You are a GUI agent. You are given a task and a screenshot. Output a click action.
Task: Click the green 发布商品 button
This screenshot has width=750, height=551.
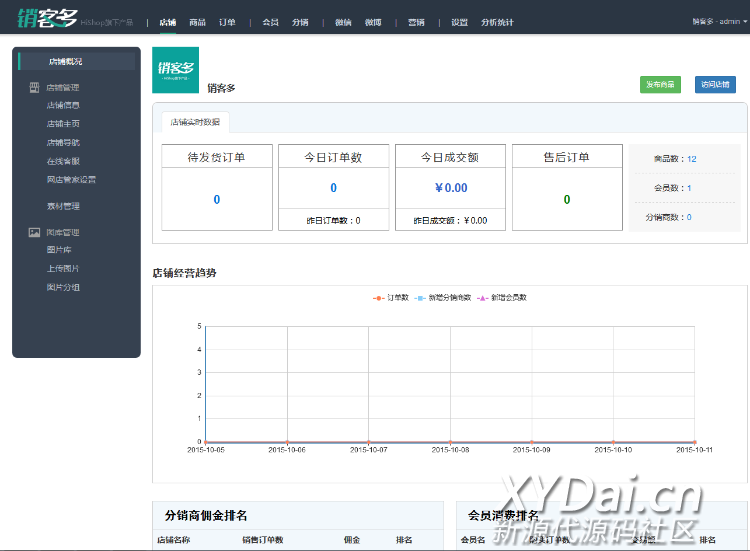click(x=660, y=85)
